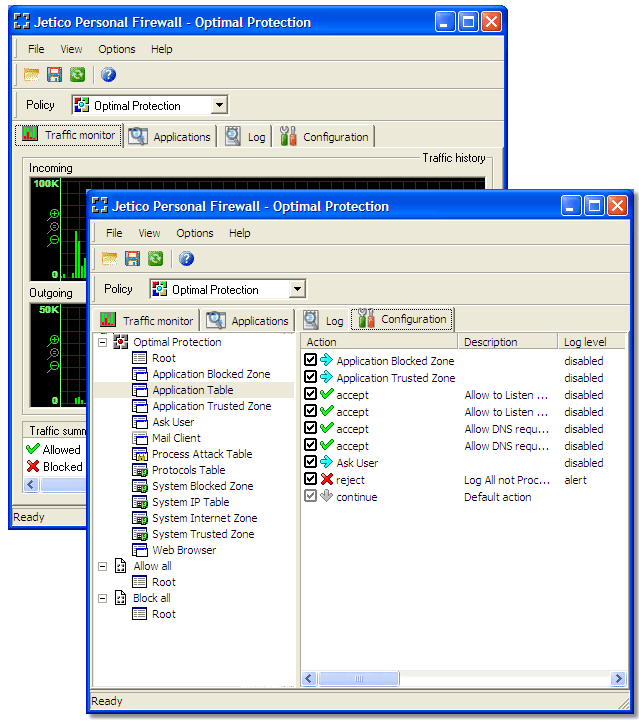Uncheck the reject rule checkbox

pyautogui.click(x=311, y=479)
